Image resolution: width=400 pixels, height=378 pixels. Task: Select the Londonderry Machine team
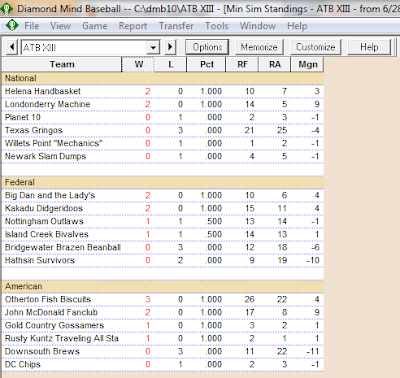tap(47, 104)
